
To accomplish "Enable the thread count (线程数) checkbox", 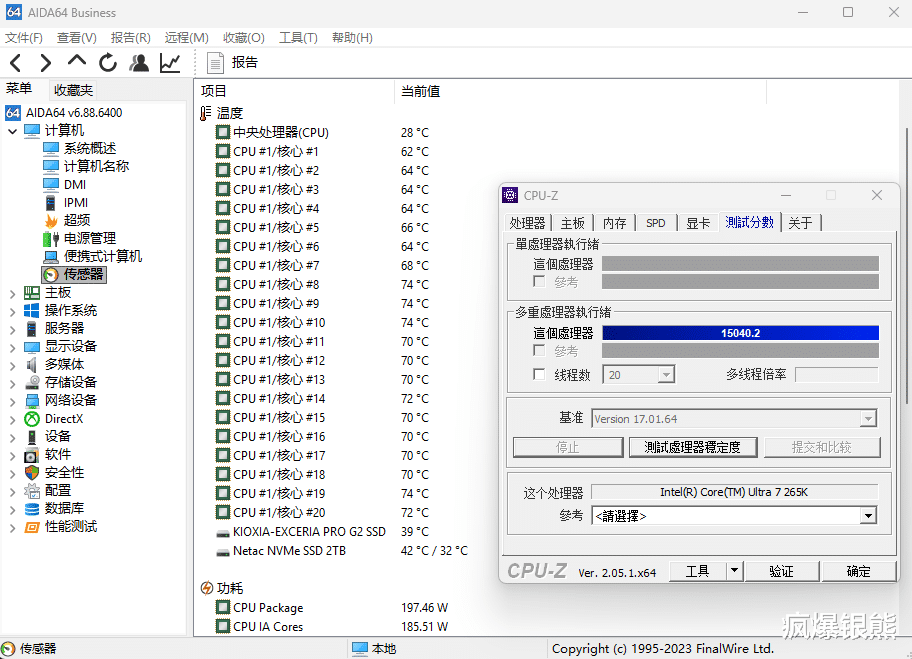I will coord(539,374).
